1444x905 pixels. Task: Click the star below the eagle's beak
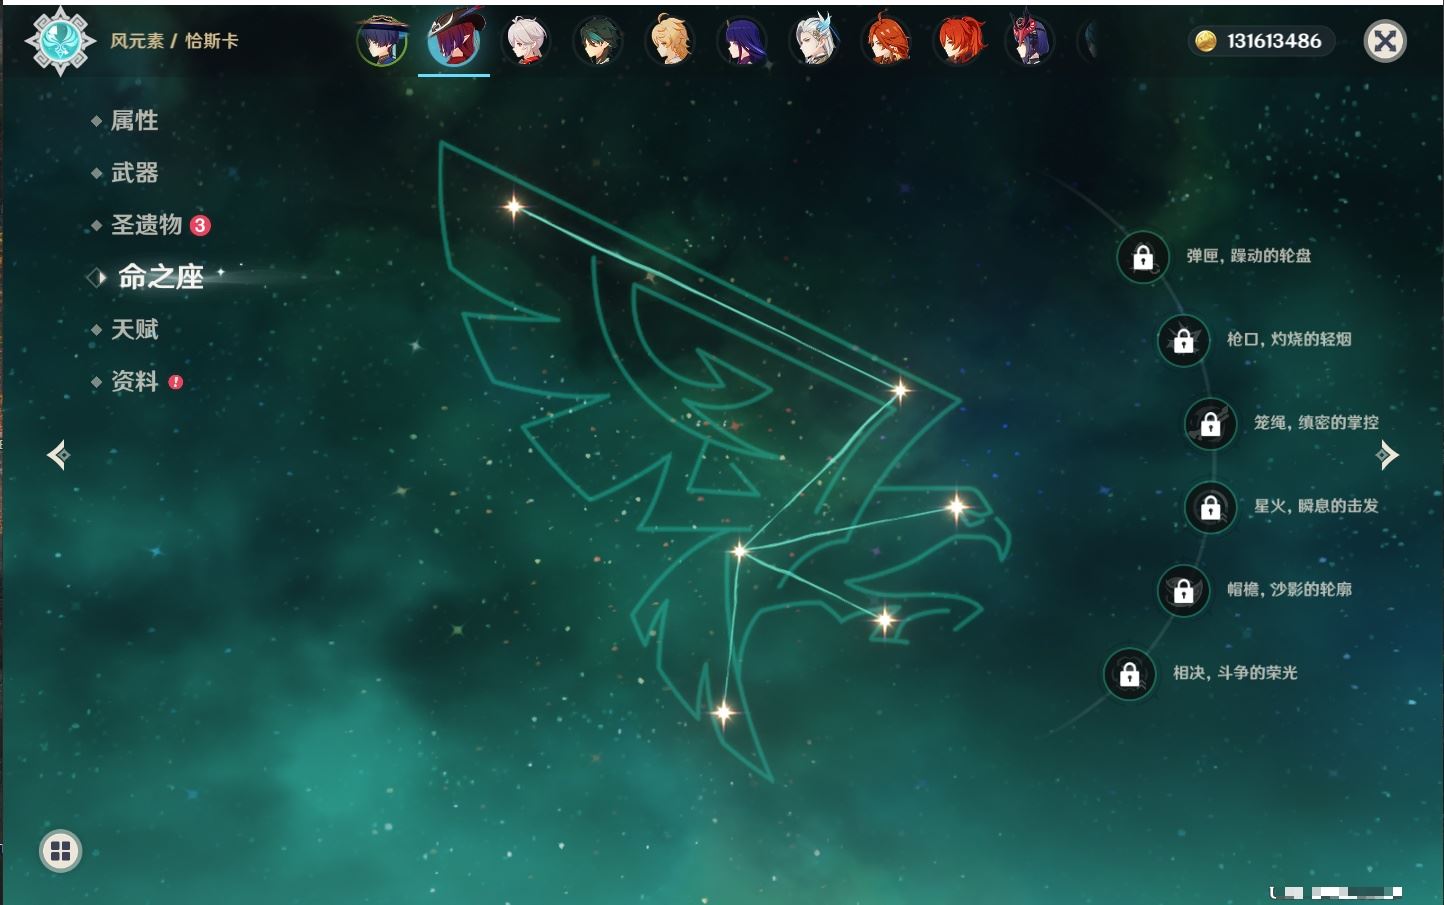tap(885, 620)
